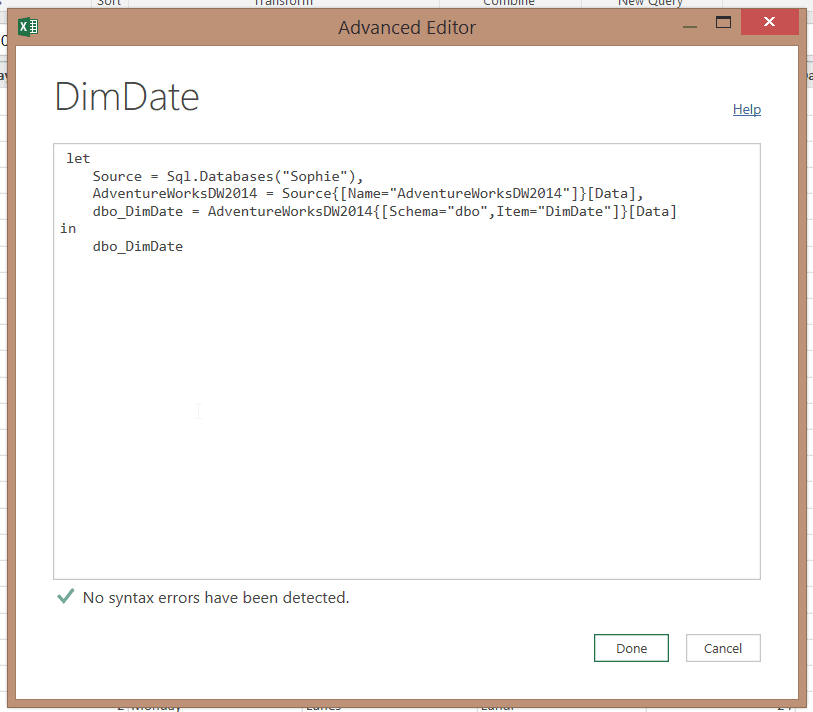Image resolution: width=813 pixels, height=712 pixels.
Task: Place cursor on the 'let' keyword
Action: coord(78,159)
